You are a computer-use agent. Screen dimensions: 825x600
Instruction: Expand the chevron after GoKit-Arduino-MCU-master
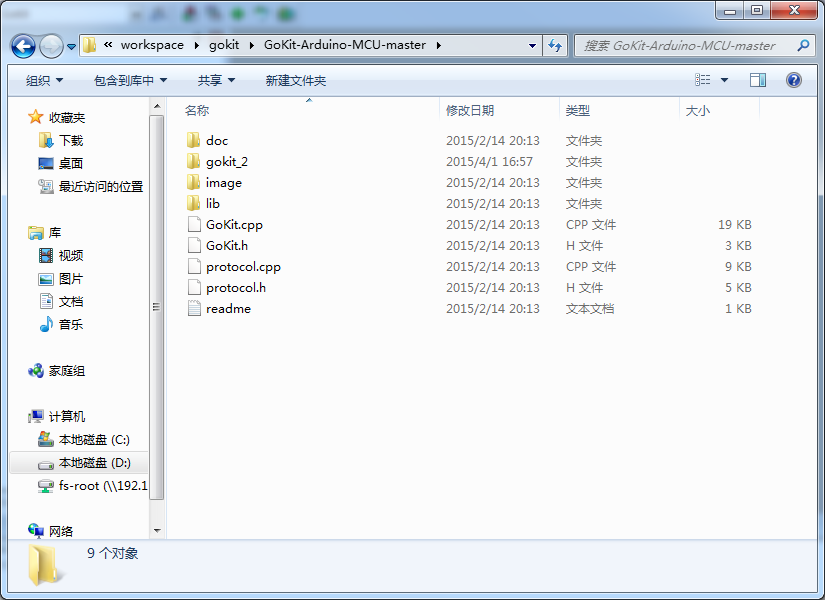438,46
